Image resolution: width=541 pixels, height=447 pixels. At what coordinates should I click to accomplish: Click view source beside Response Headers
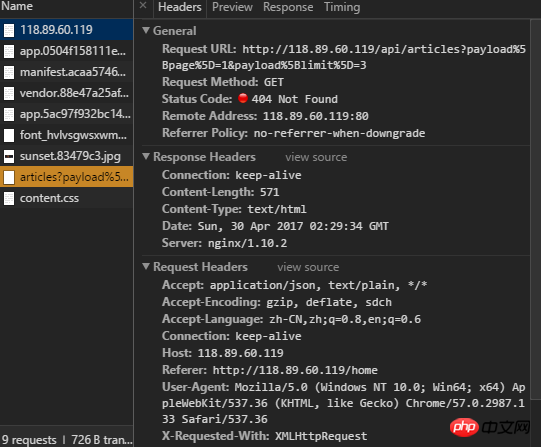tap(316, 157)
